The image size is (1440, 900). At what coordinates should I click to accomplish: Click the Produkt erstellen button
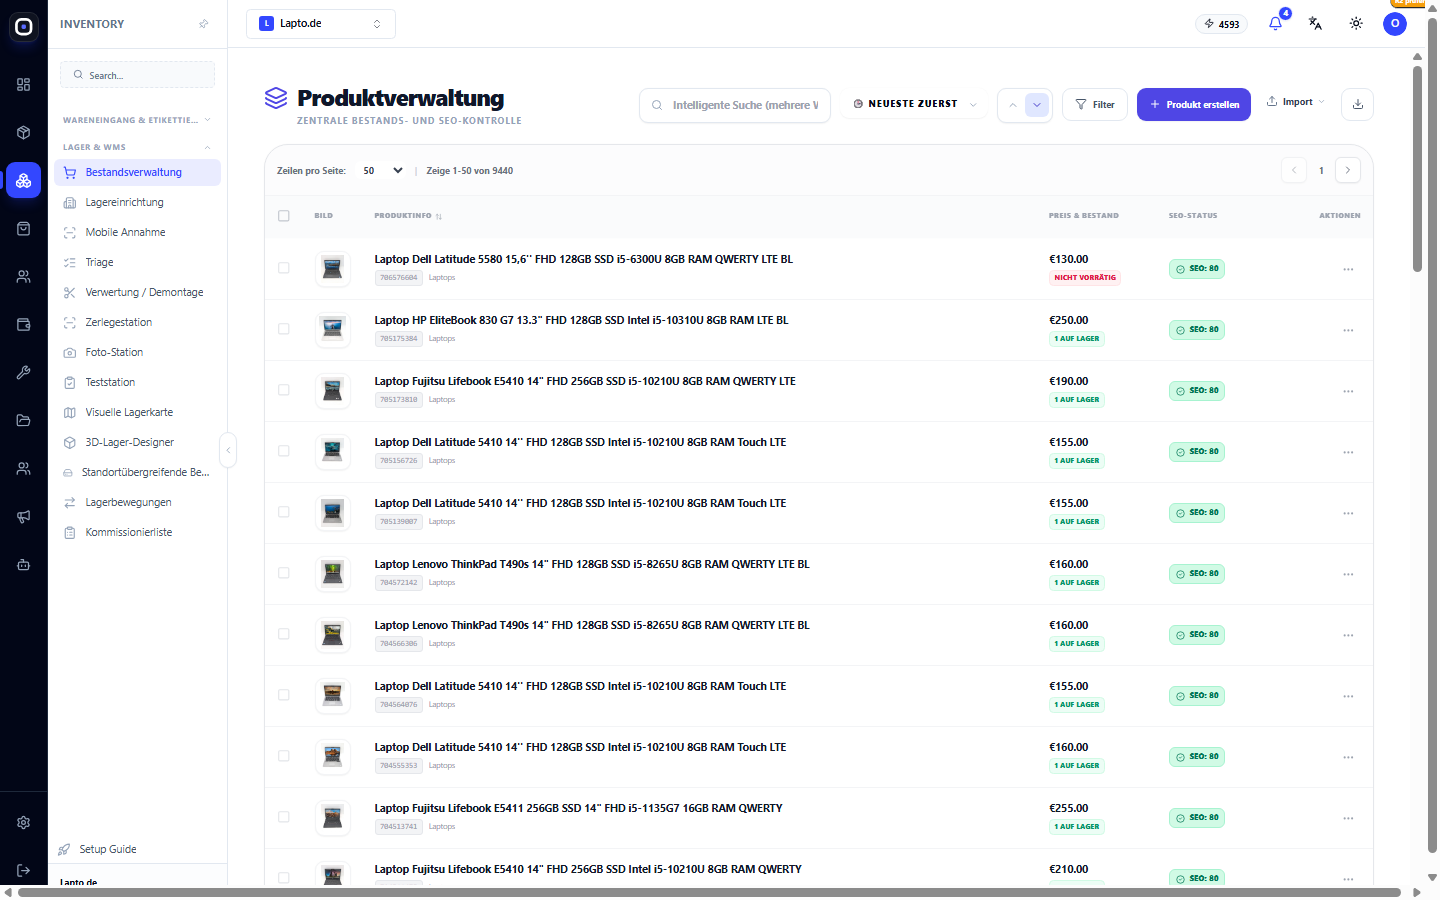coord(1194,104)
